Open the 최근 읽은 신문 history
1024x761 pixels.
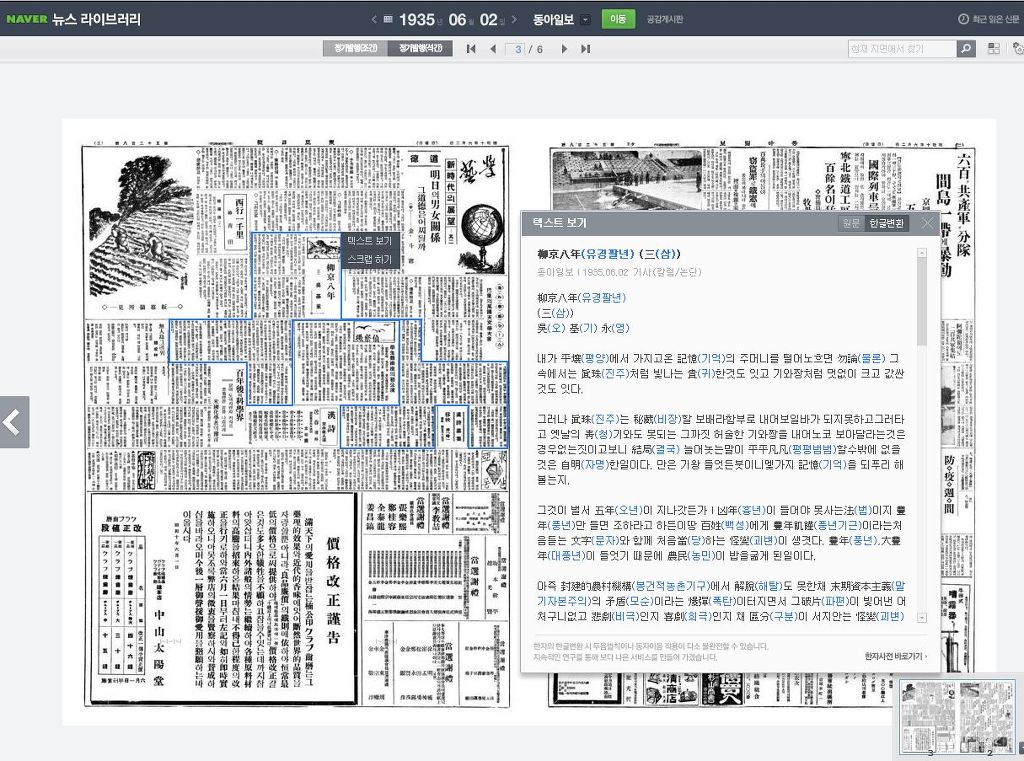pos(989,20)
